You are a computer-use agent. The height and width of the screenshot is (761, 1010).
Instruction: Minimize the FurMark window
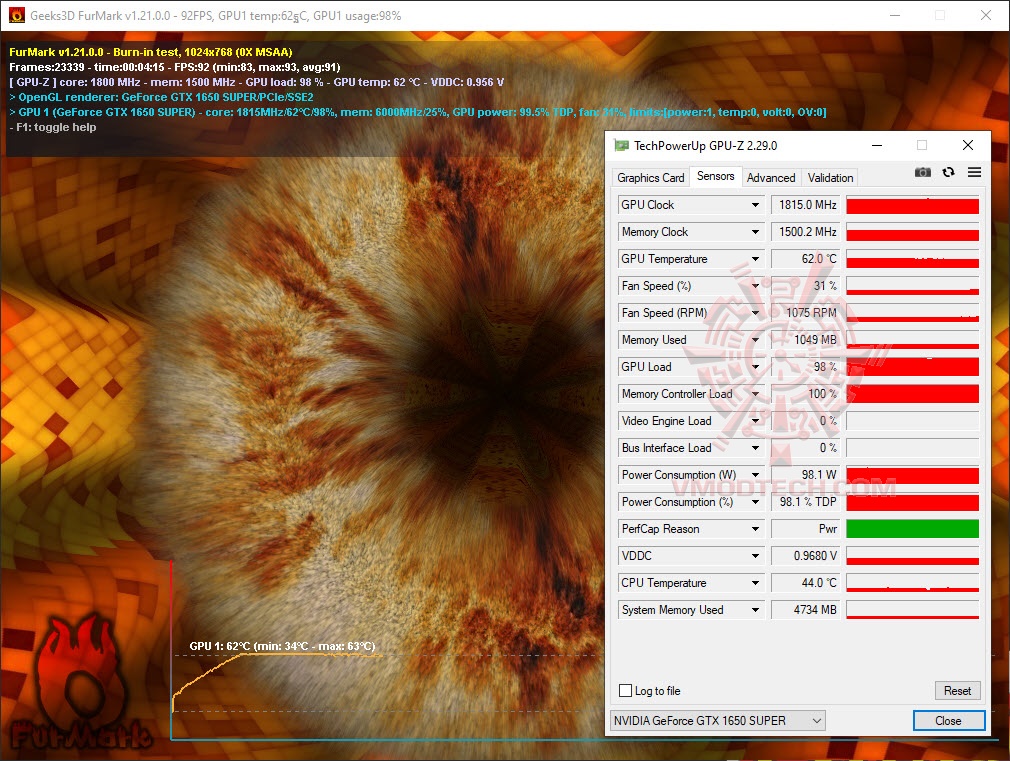(x=895, y=15)
